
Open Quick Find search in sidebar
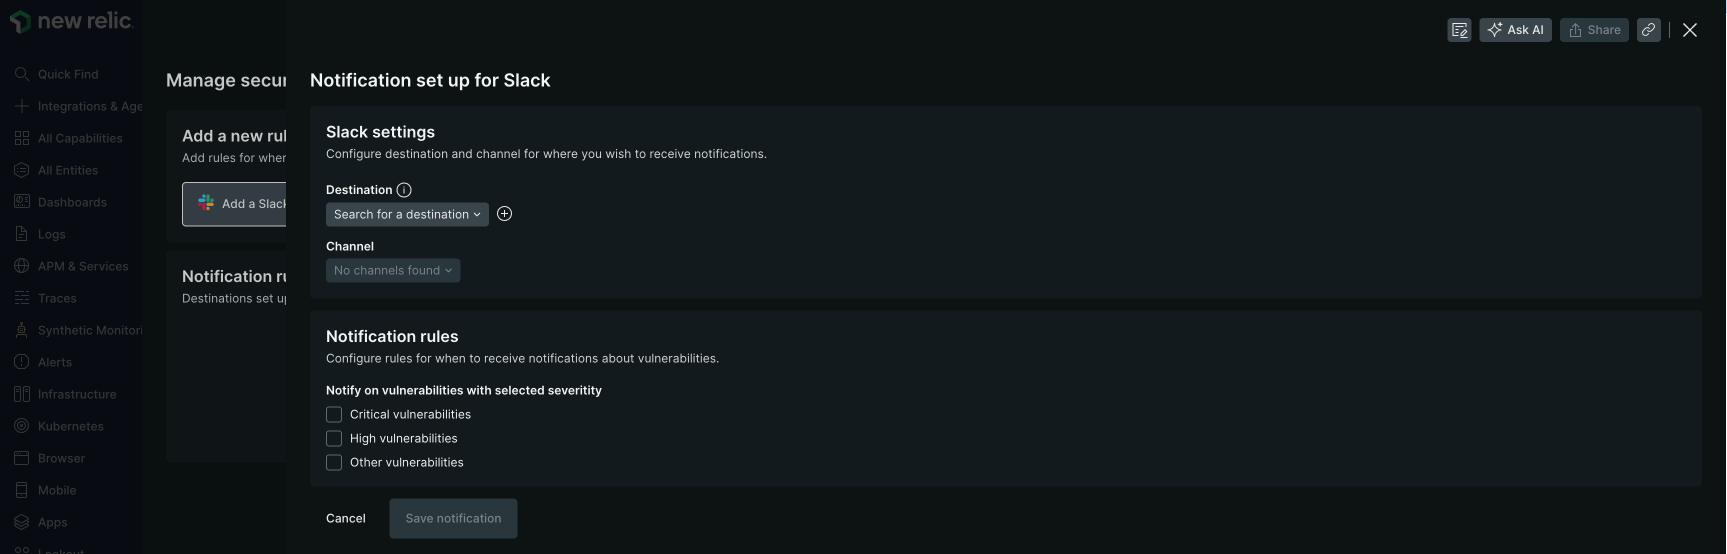pos(67,74)
